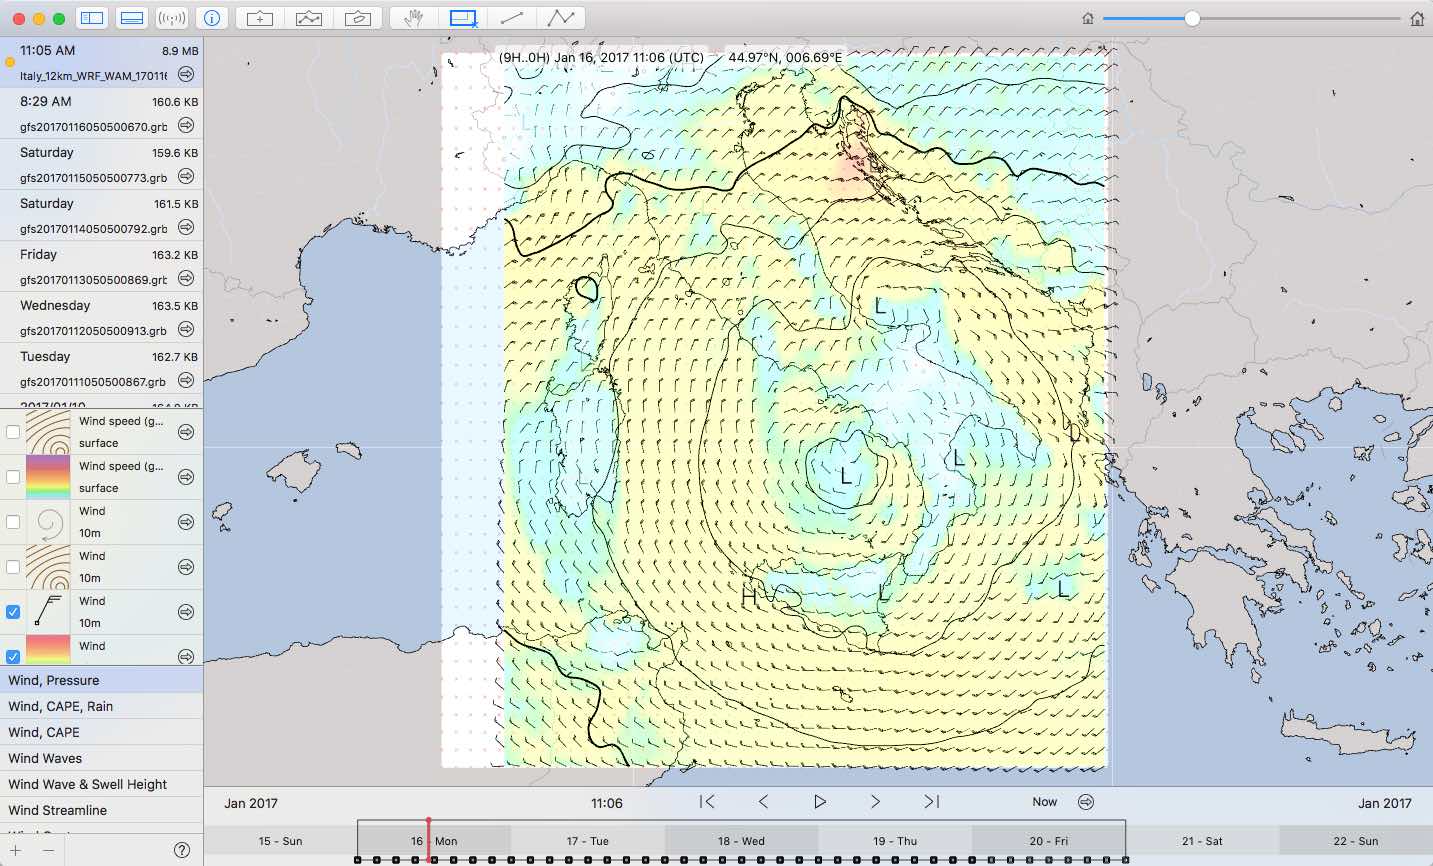
Task: Click the minus icon at sidebar bottom
Action: pyautogui.click(x=48, y=850)
